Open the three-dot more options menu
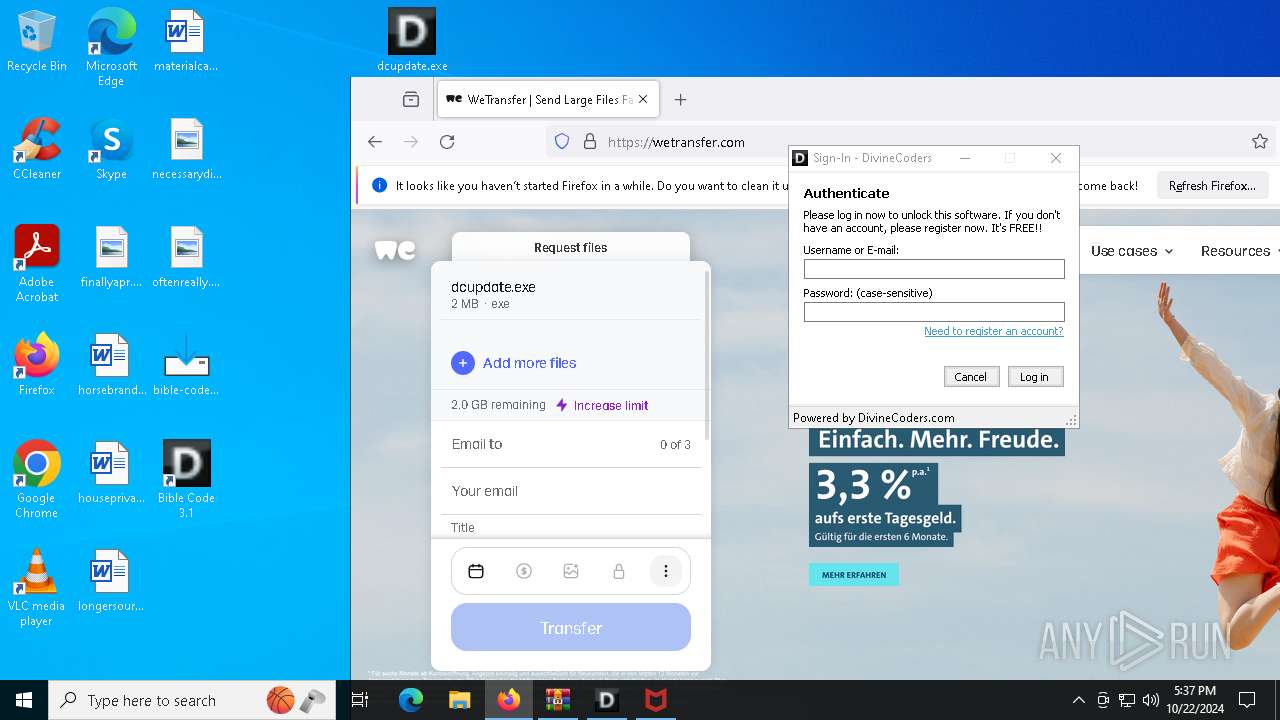The width and height of the screenshot is (1280, 720). click(666, 571)
